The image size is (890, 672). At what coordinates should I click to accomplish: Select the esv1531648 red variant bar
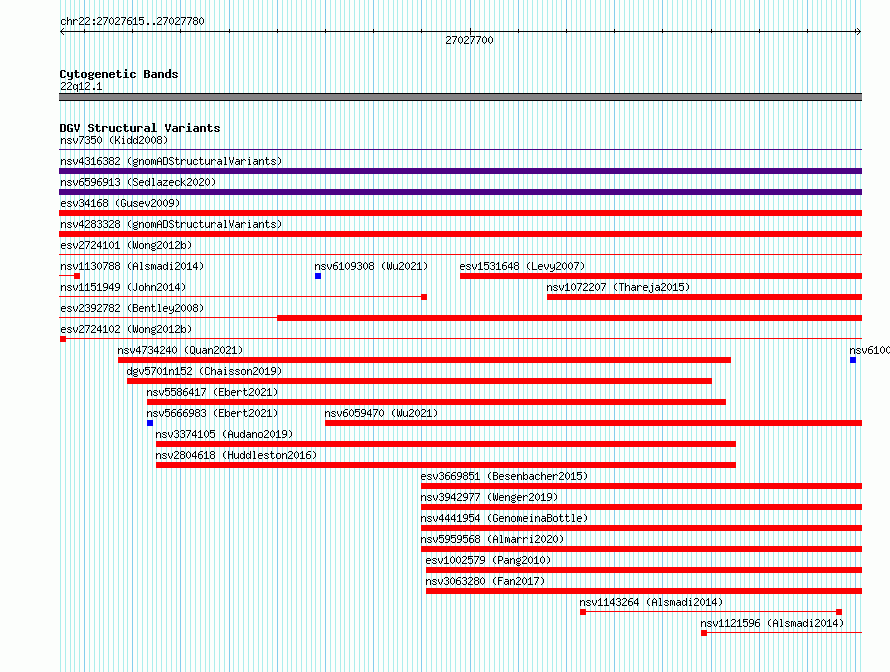coord(661,276)
